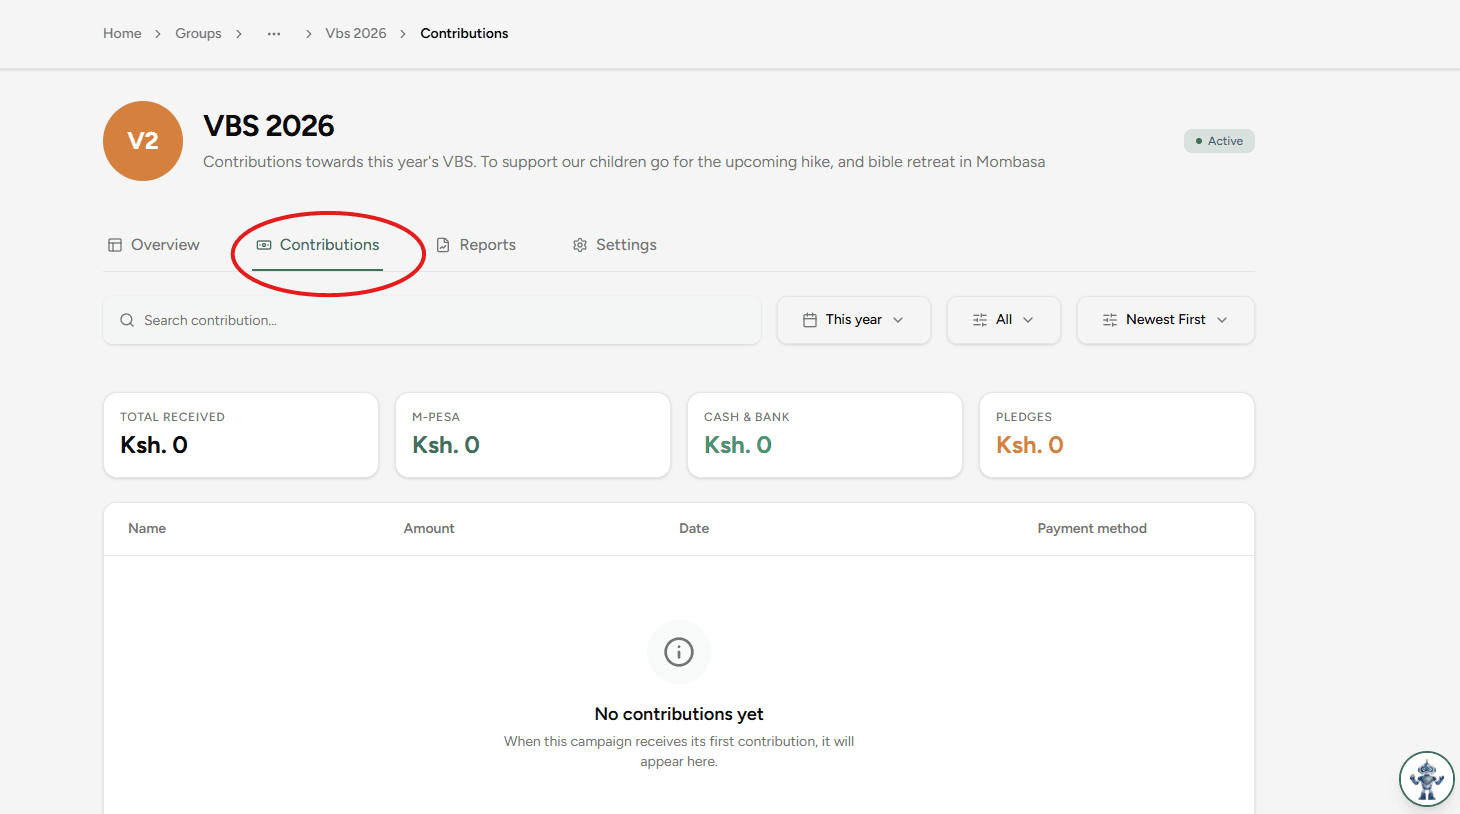Click the VBS 2026 title
The width and height of the screenshot is (1460, 814).
(269, 126)
